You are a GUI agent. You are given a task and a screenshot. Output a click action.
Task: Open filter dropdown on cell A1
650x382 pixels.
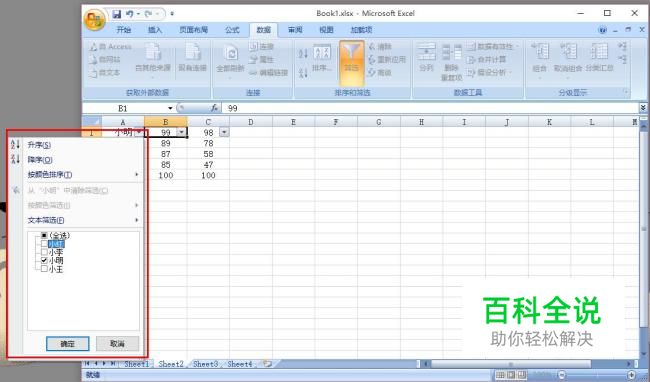tap(139, 132)
